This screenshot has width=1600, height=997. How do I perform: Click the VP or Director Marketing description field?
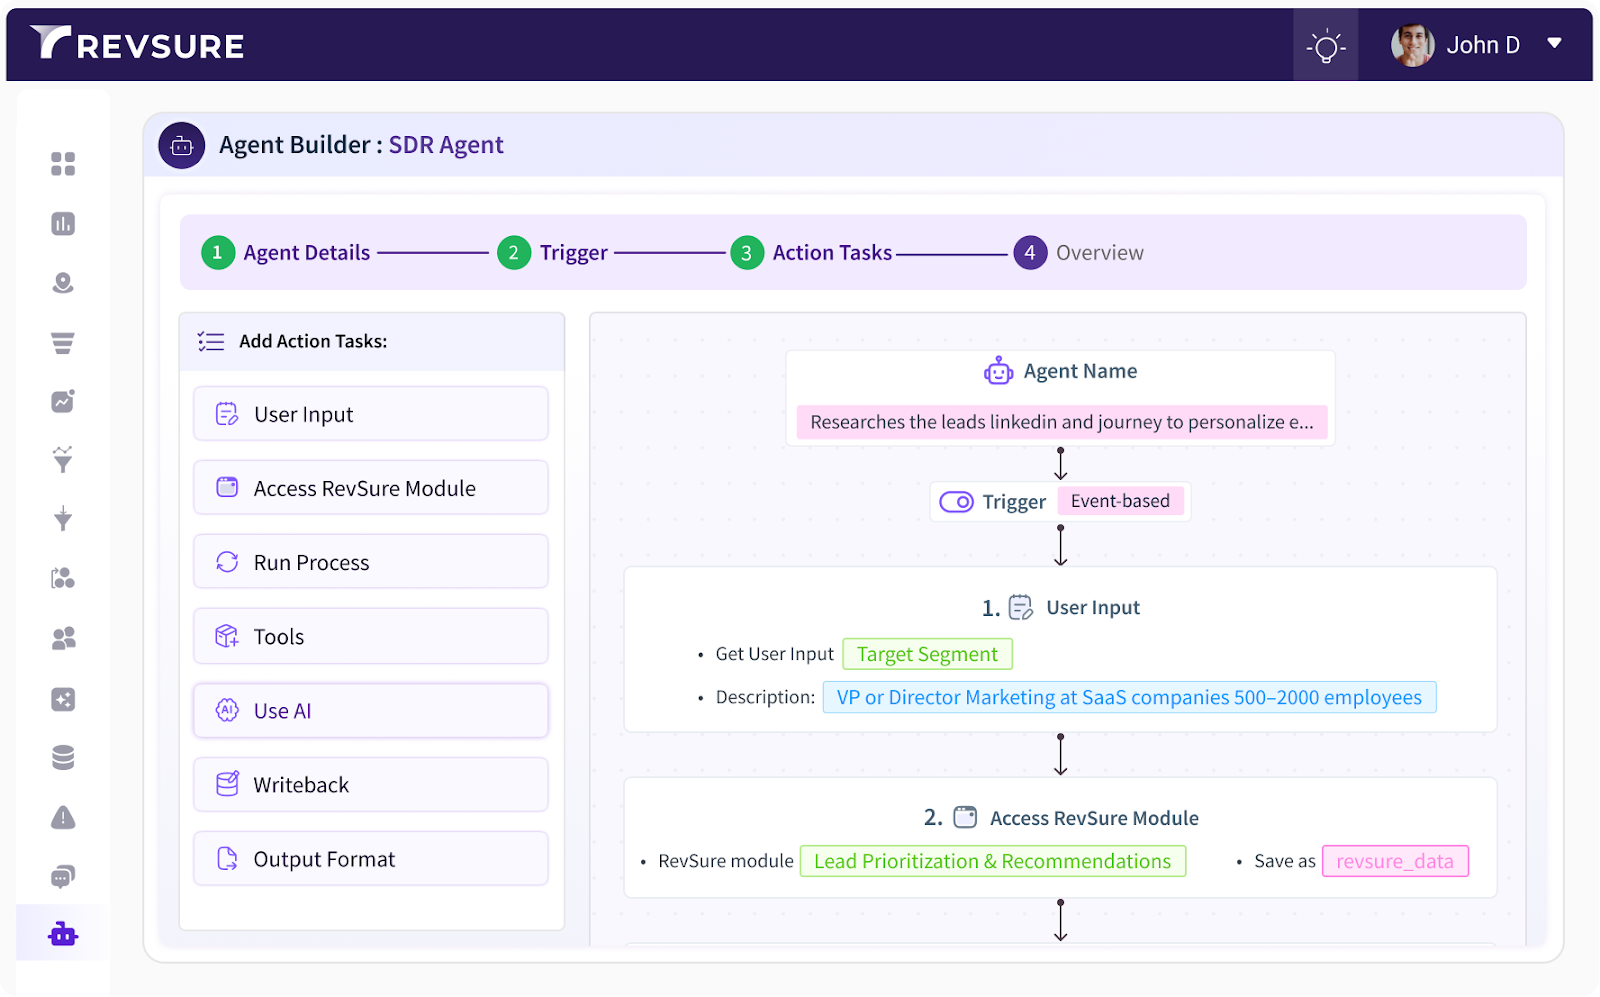pos(1130,697)
